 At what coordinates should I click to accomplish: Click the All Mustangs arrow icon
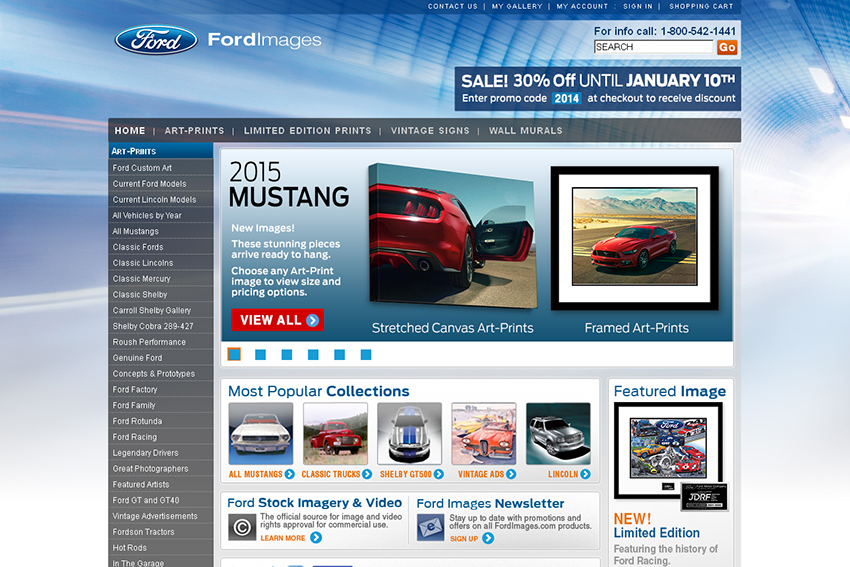[x=289, y=474]
